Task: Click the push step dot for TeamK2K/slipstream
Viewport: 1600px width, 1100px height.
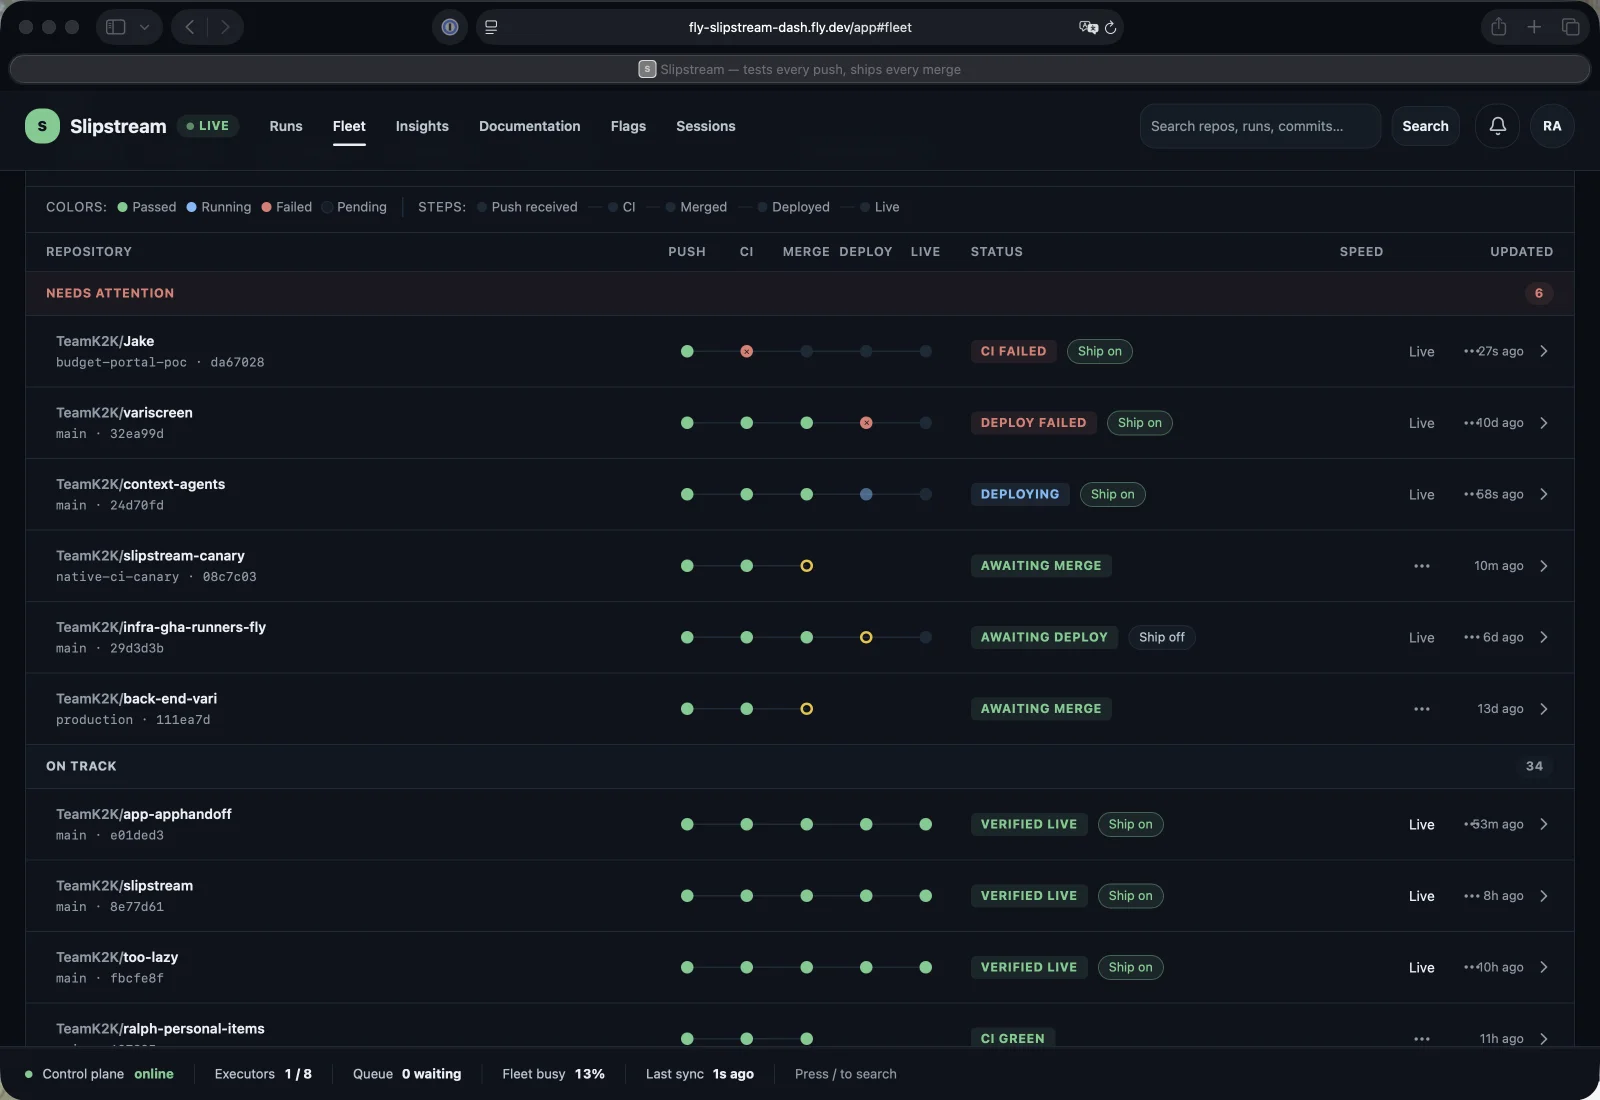Action: tap(687, 896)
